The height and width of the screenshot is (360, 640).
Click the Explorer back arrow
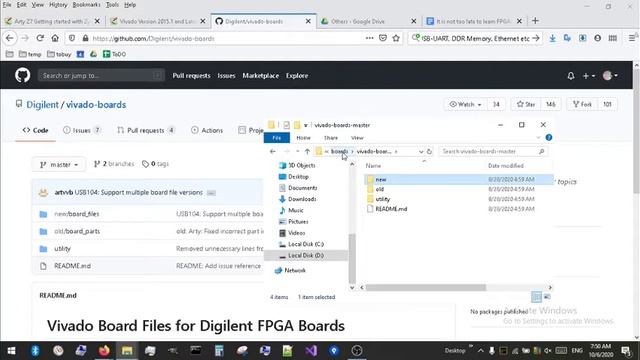tap(273, 151)
